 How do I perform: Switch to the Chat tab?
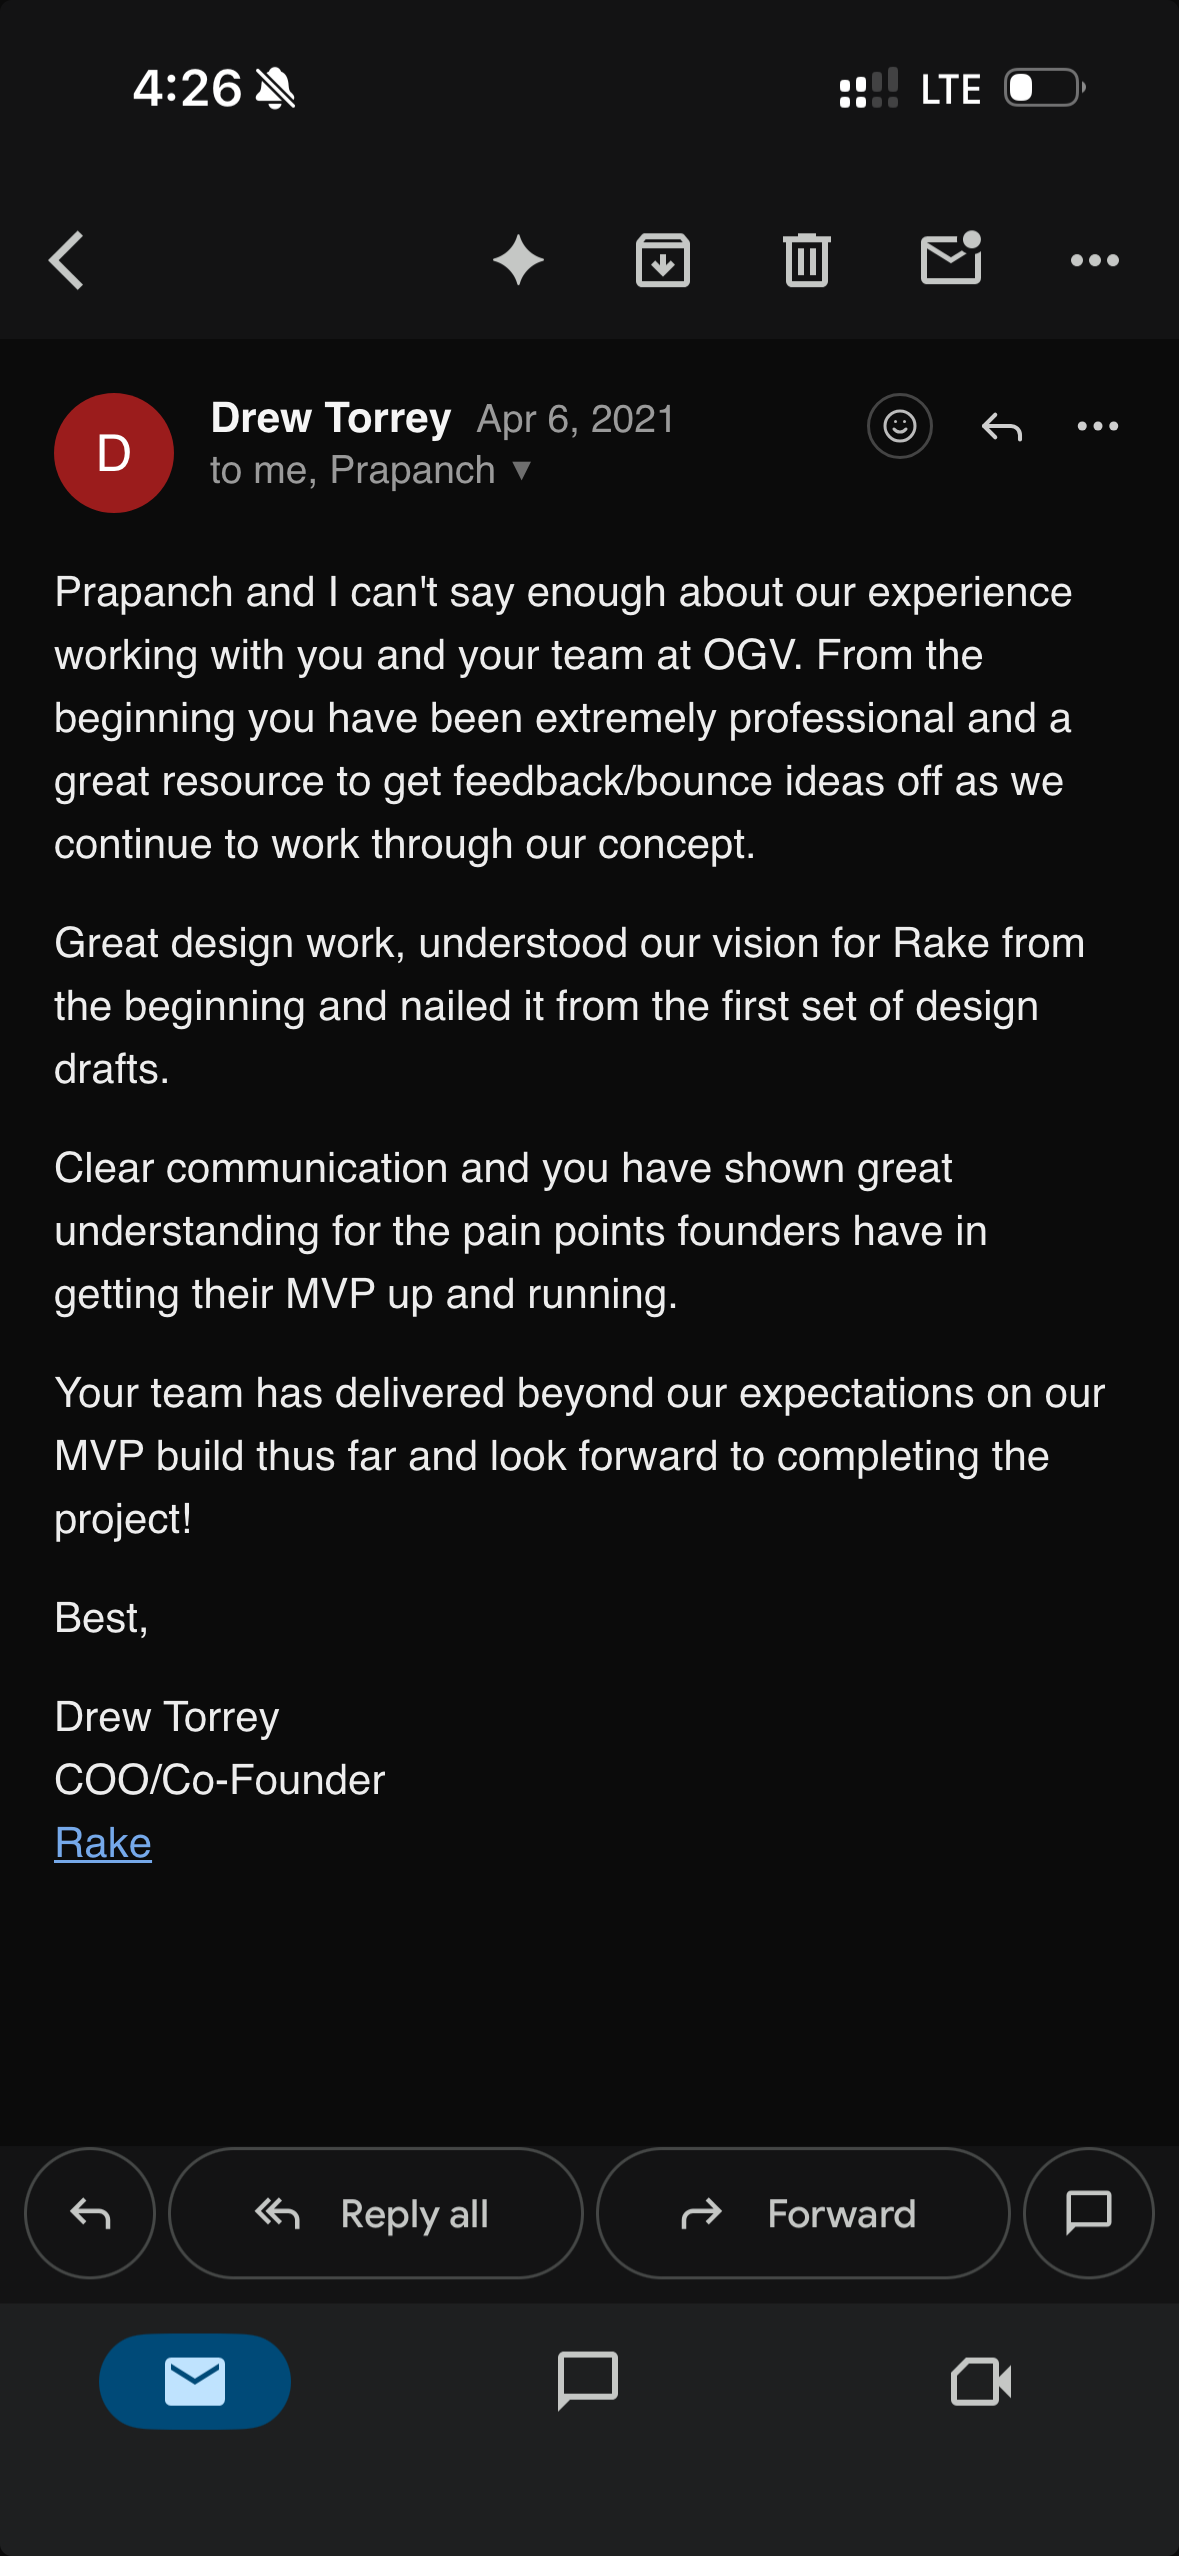coord(588,2382)
